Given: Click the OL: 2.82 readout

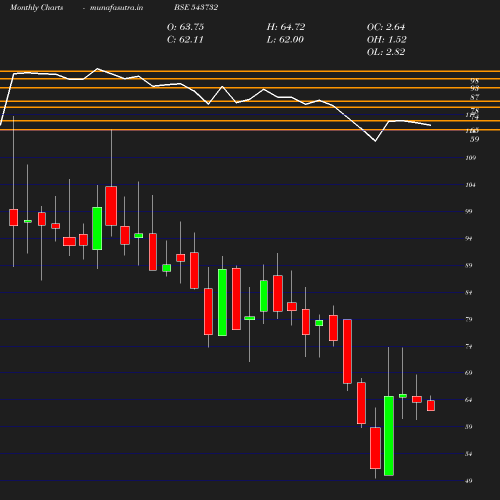Looking at the screenshot, I should coord(386,52).
